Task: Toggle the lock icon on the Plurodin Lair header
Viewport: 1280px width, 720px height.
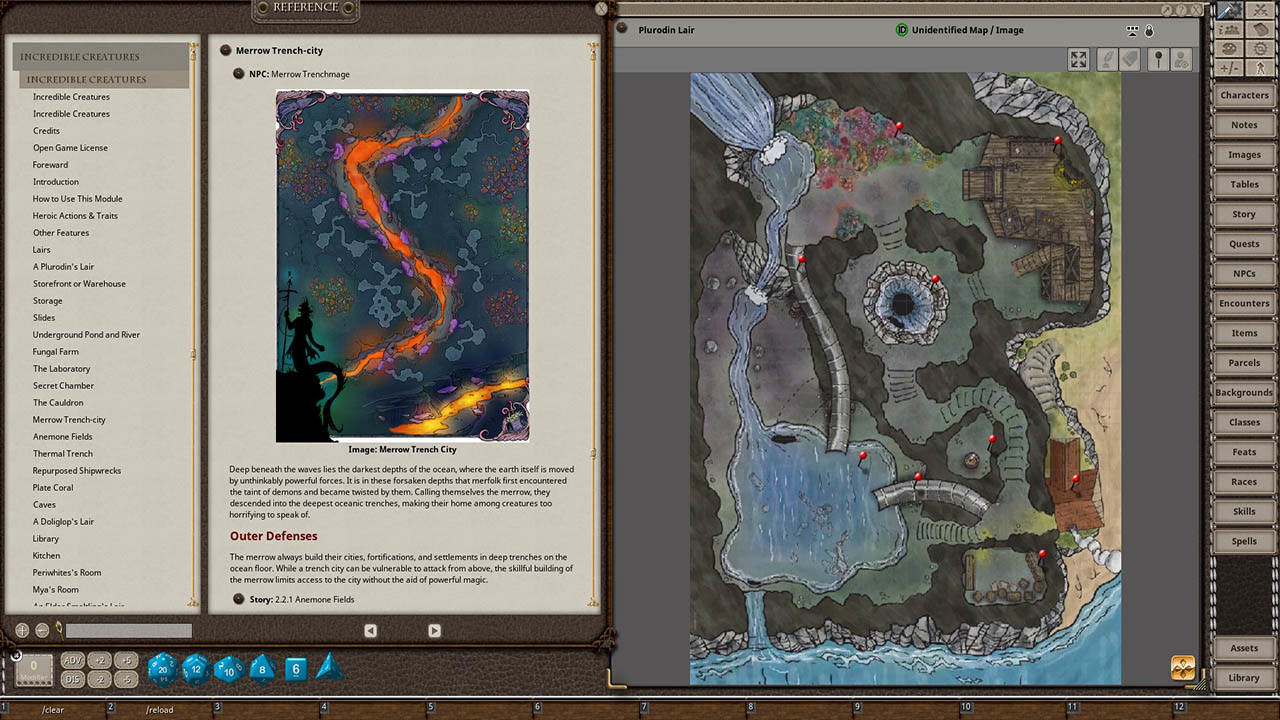Action: click(1149, 29)
